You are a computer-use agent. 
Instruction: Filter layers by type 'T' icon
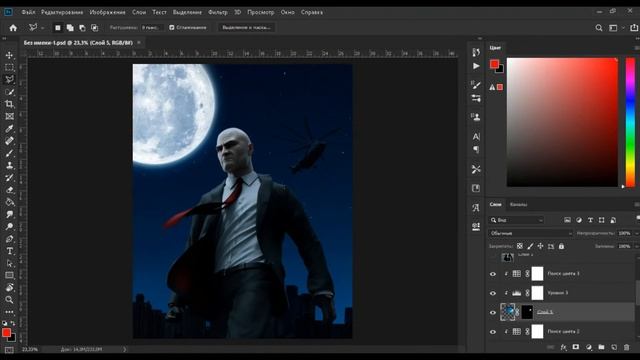coord(590,220)
